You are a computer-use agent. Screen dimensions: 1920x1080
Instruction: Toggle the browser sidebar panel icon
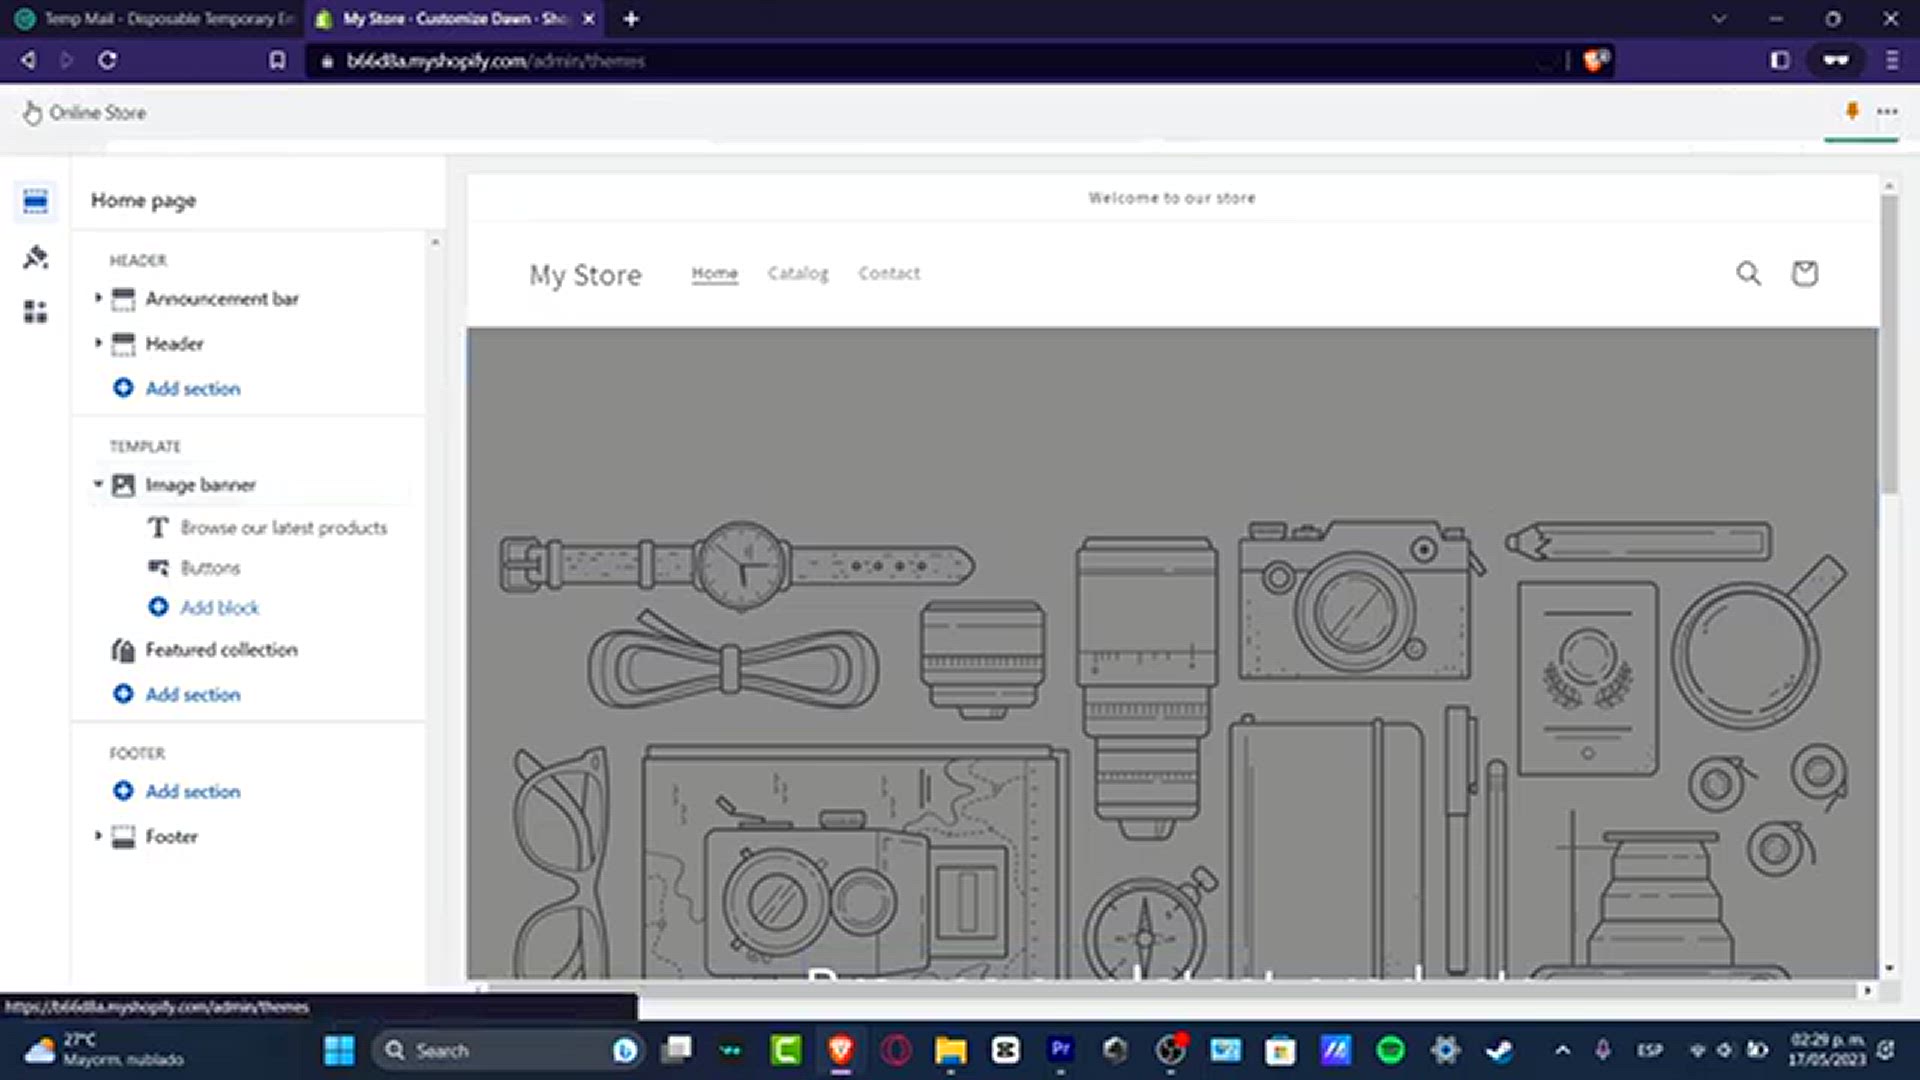[x=1779, y=60]
